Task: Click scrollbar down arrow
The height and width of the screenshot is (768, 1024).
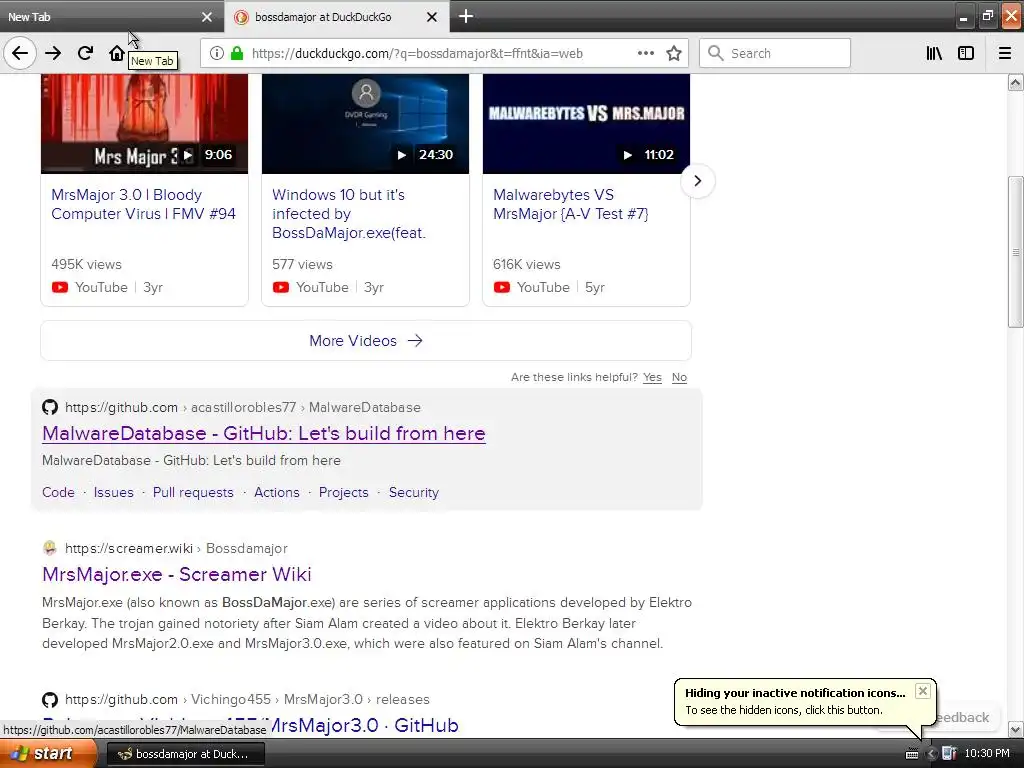Action: [1016, 729]
